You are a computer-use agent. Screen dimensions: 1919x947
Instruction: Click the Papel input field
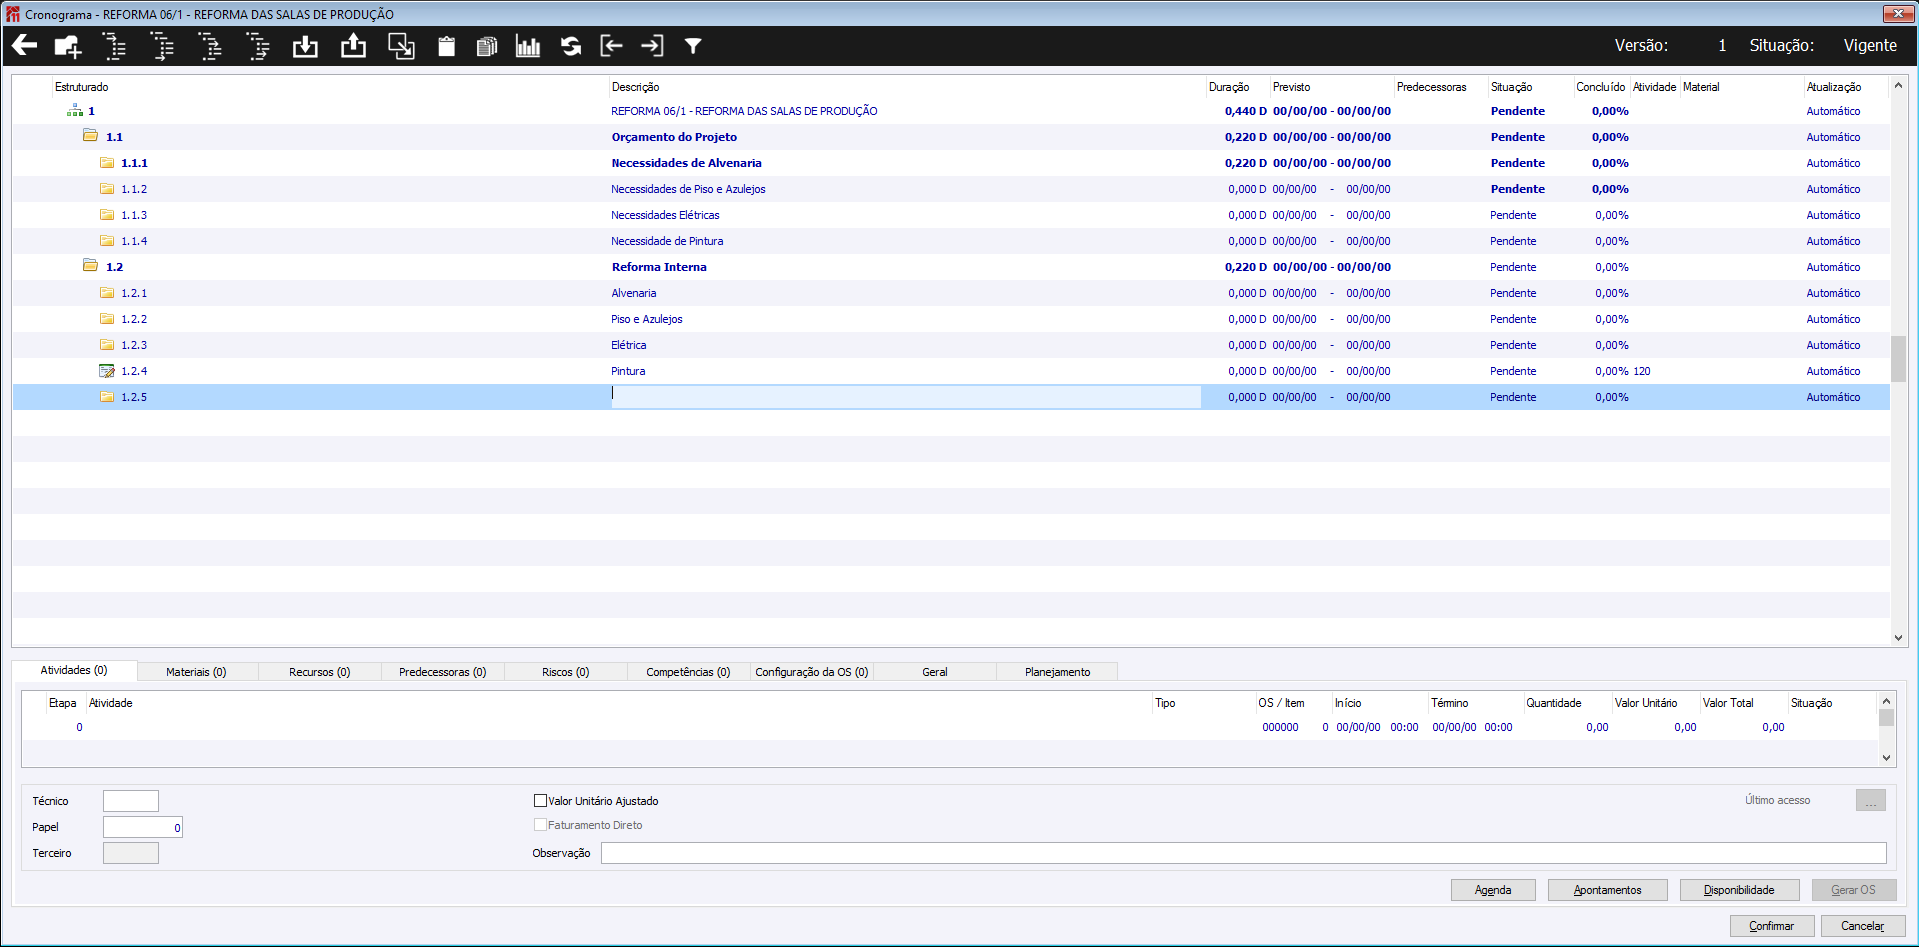coord(143,827)
